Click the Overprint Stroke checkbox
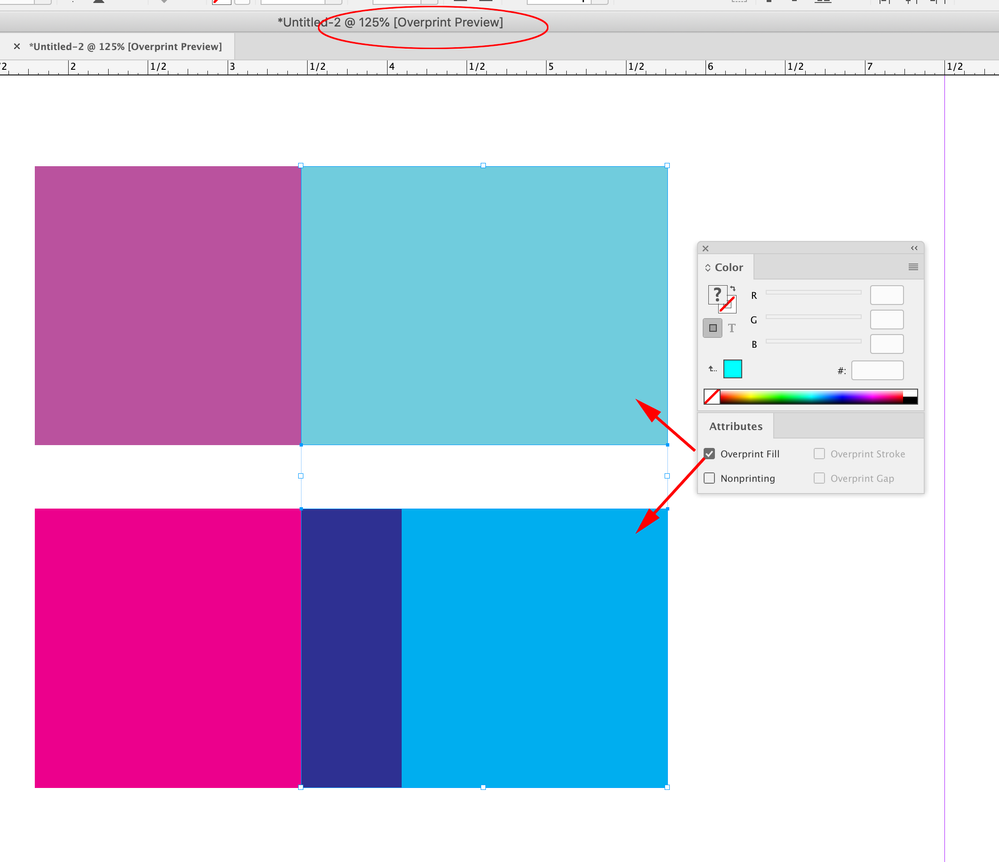Screen dimensions: 999x862 point(817,453)
